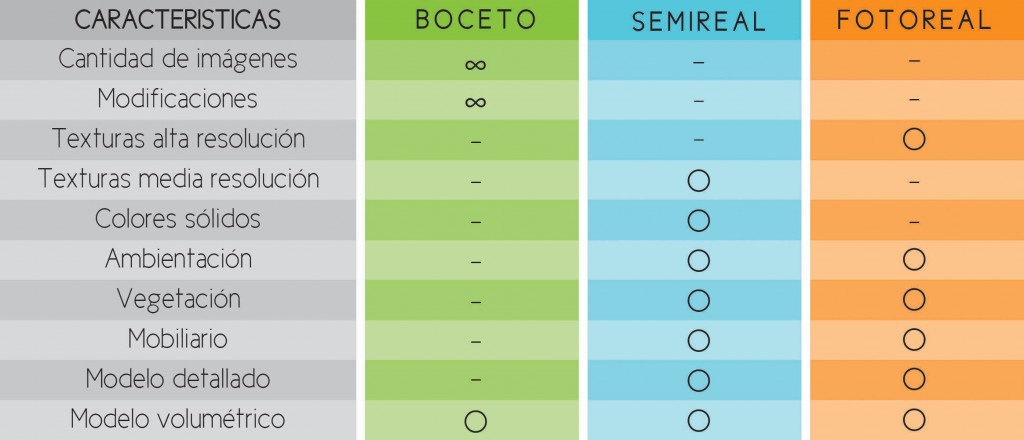This screenshot has width=1024, height=440.
Task: Click Boceto circle in Modelo volumétrico row
Action: point(476,420)
